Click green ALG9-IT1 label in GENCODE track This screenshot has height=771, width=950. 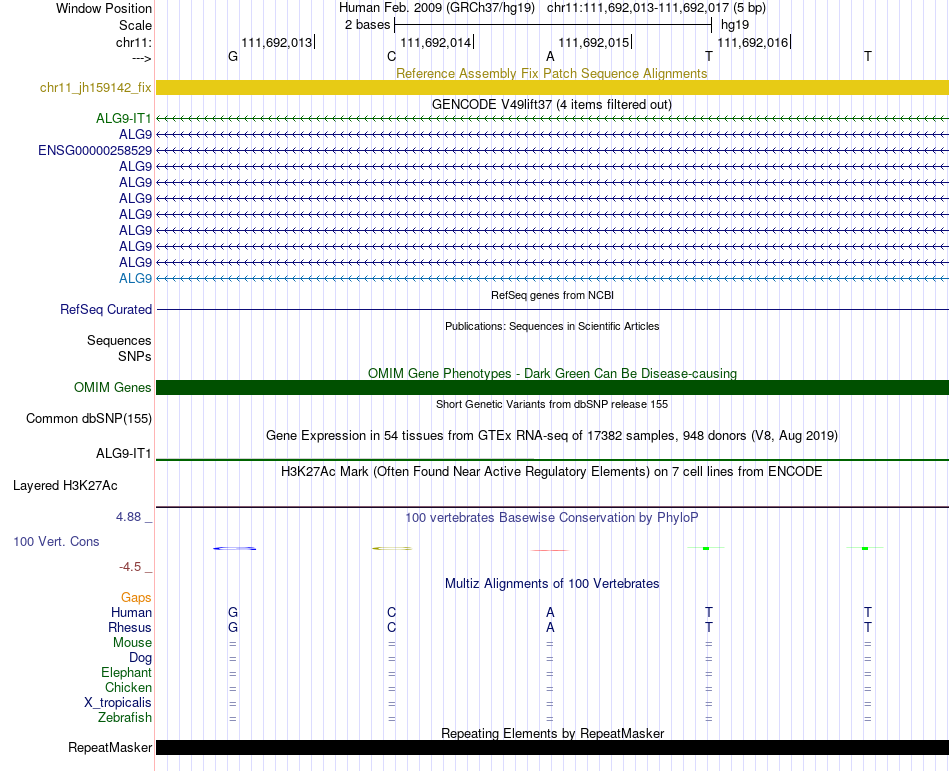click(124, 118)
